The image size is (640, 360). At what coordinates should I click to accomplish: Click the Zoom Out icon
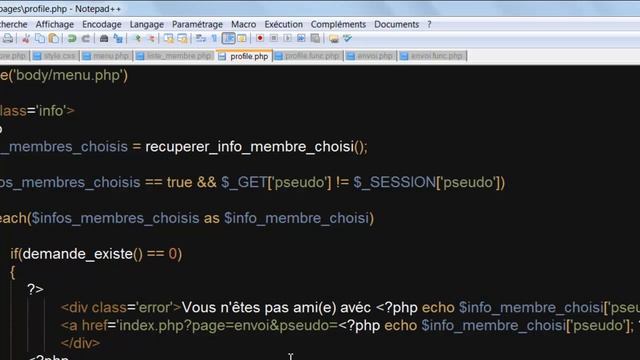pyautogui.click(x=151, y=38)
